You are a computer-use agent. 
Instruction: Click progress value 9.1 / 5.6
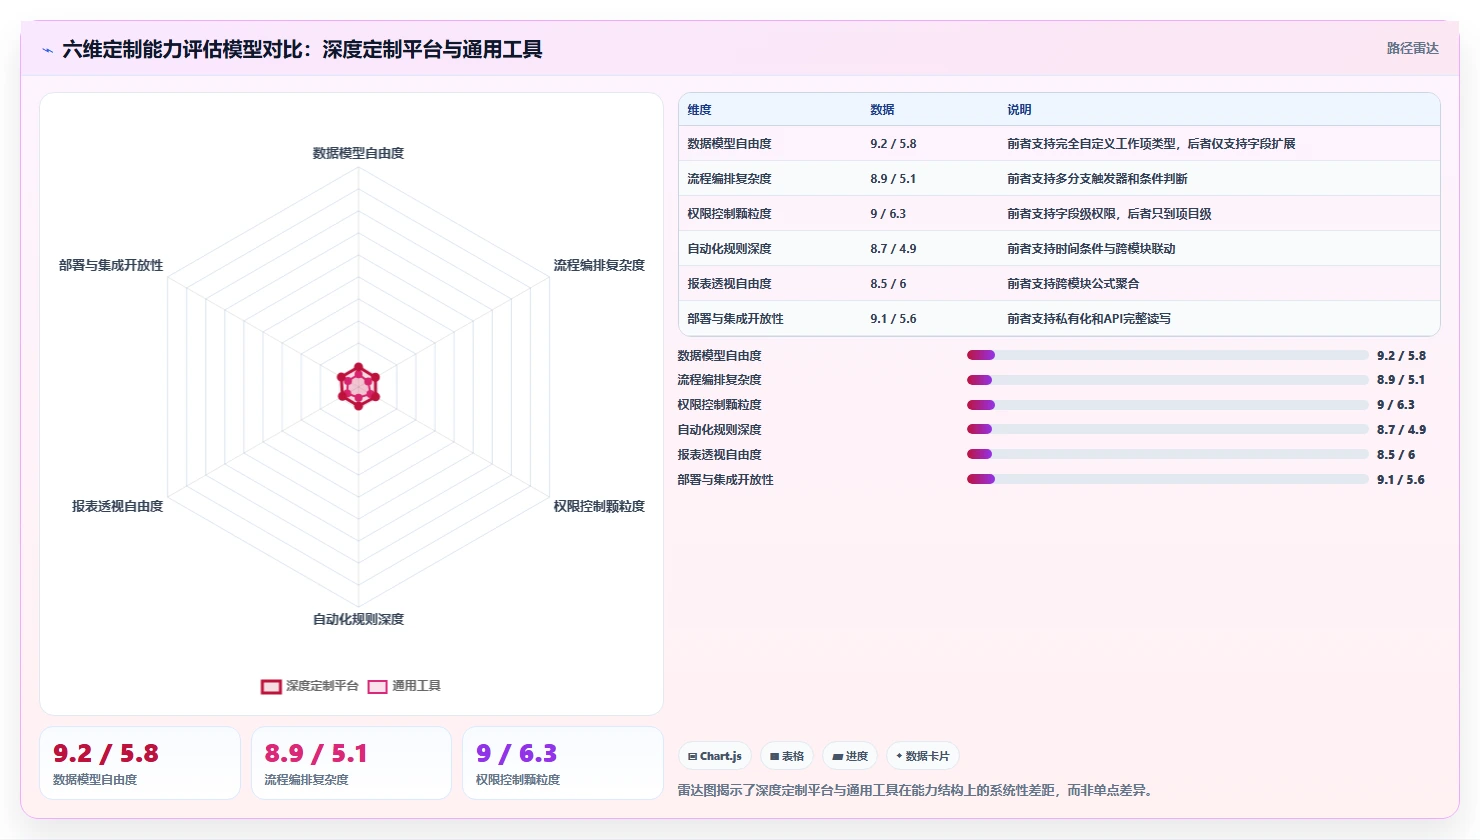(x=1401, y=480)
